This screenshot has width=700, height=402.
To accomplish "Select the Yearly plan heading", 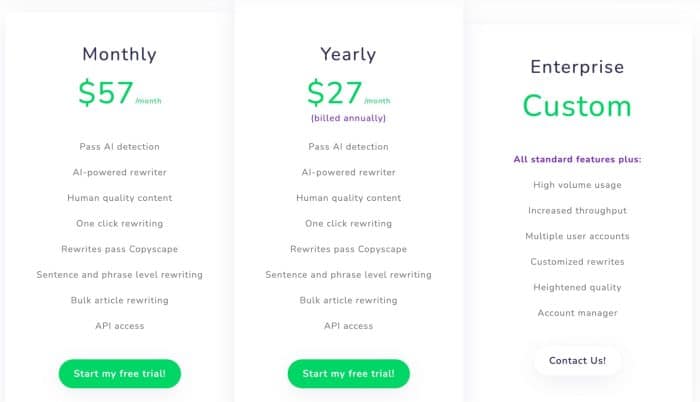I will 348,54.
